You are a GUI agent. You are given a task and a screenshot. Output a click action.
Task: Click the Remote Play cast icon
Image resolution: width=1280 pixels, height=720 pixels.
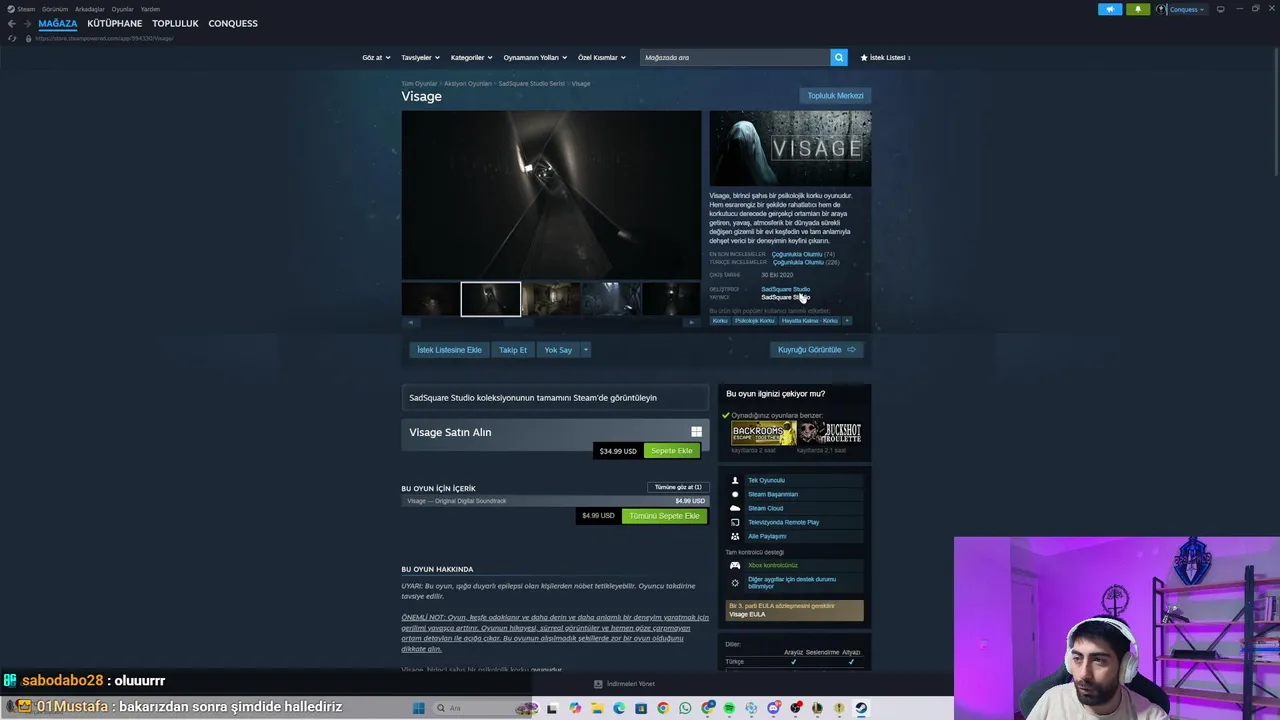click(x=735, y=522)
